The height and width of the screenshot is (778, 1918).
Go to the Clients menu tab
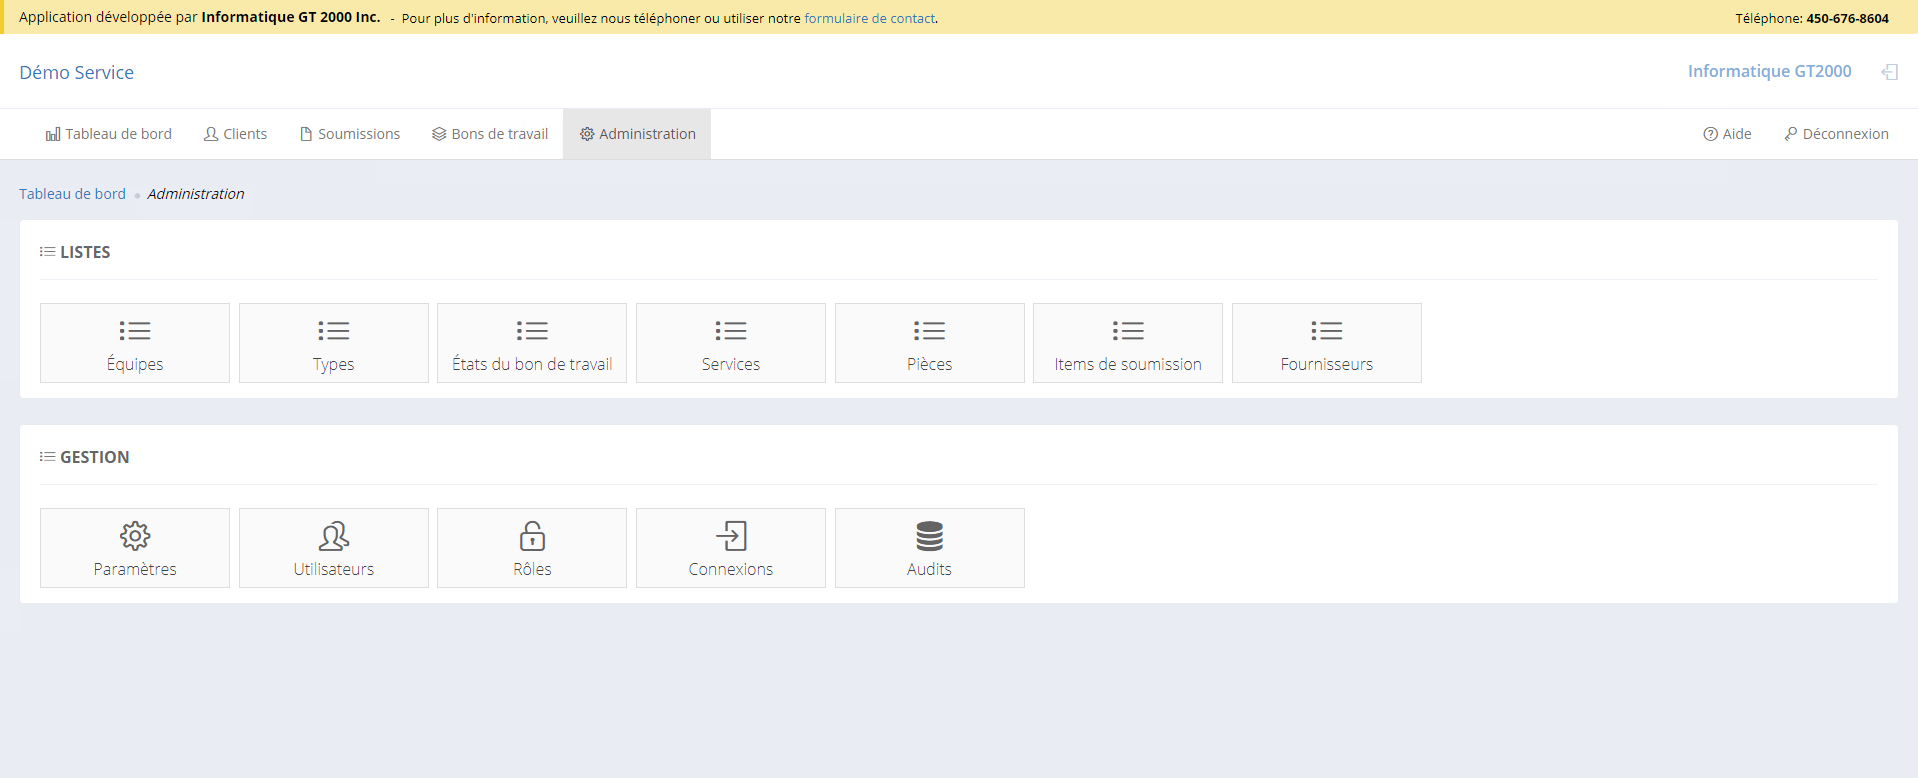pos(236,134)
